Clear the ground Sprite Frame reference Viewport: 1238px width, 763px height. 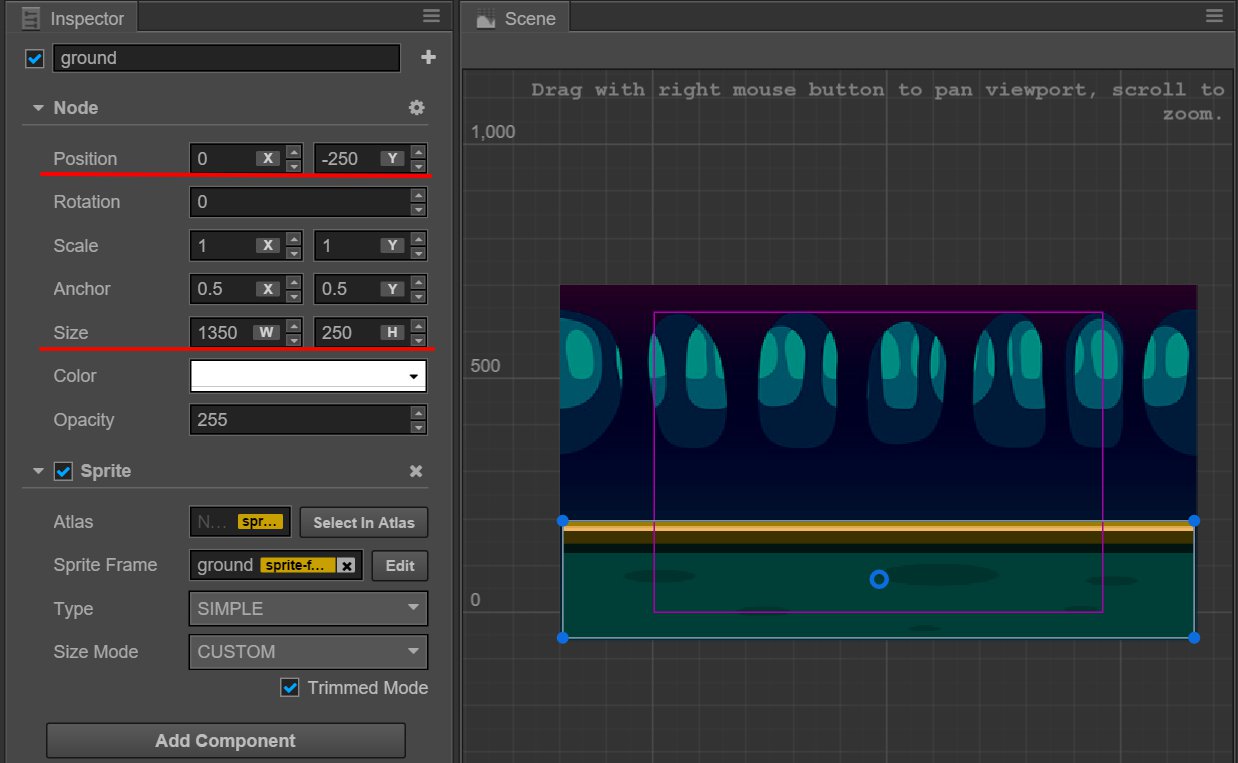click(346, 566)
